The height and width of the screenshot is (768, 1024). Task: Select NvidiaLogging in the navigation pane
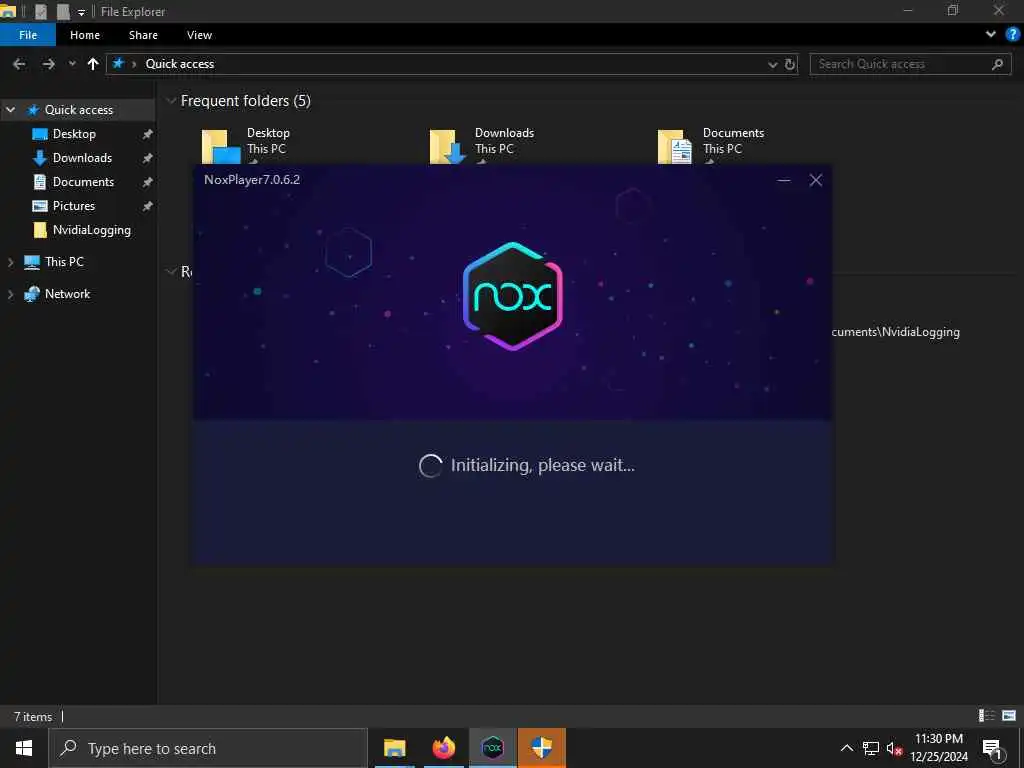(x=91, y=230)
